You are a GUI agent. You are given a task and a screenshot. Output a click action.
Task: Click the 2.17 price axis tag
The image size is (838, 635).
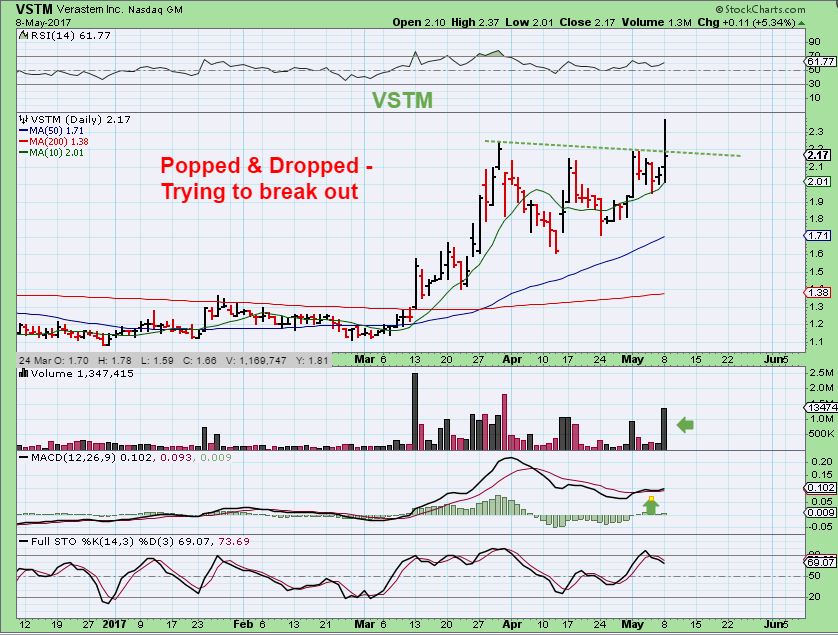[x=818, y=155]
